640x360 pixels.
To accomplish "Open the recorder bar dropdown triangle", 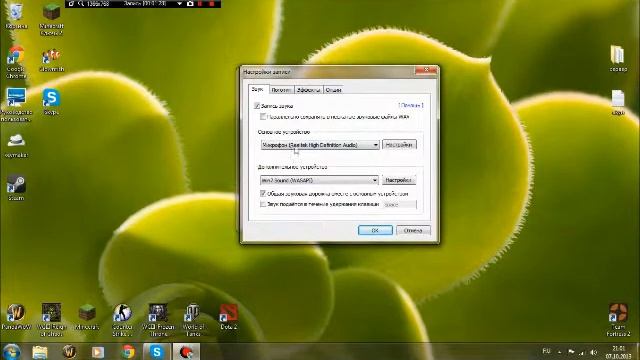I will click(x=179, y=4).
